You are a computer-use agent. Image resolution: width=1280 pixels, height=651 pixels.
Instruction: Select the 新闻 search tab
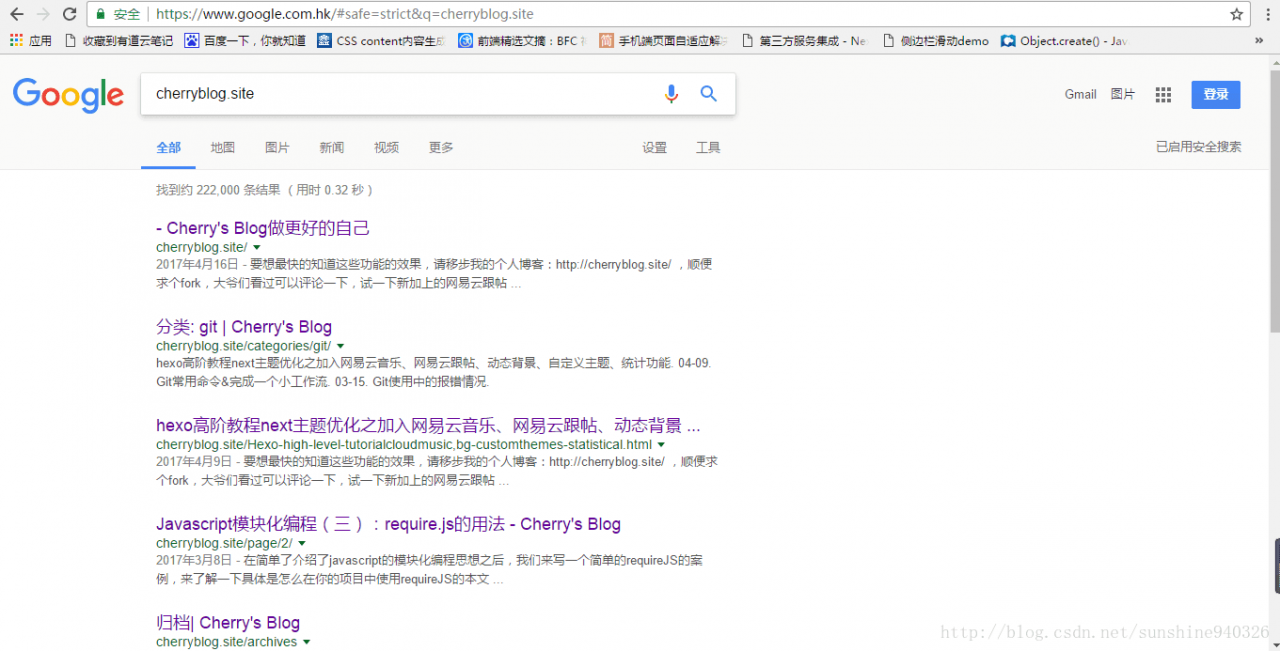pyautogui.click(x=332, y=148)
